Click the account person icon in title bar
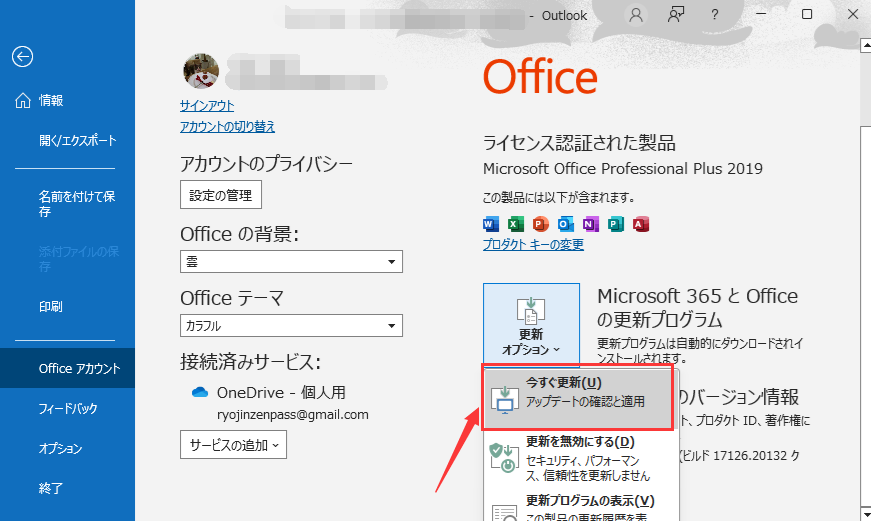 [636, 15]
